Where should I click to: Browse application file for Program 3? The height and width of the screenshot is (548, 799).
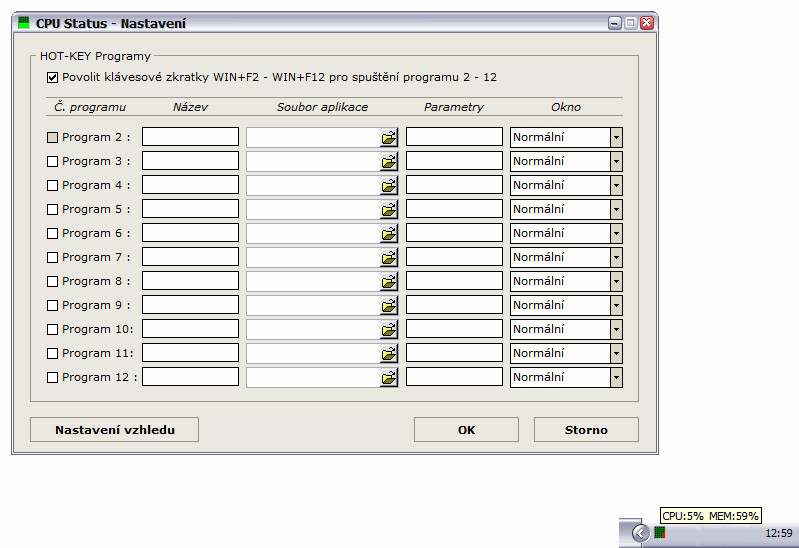(389, 162)
